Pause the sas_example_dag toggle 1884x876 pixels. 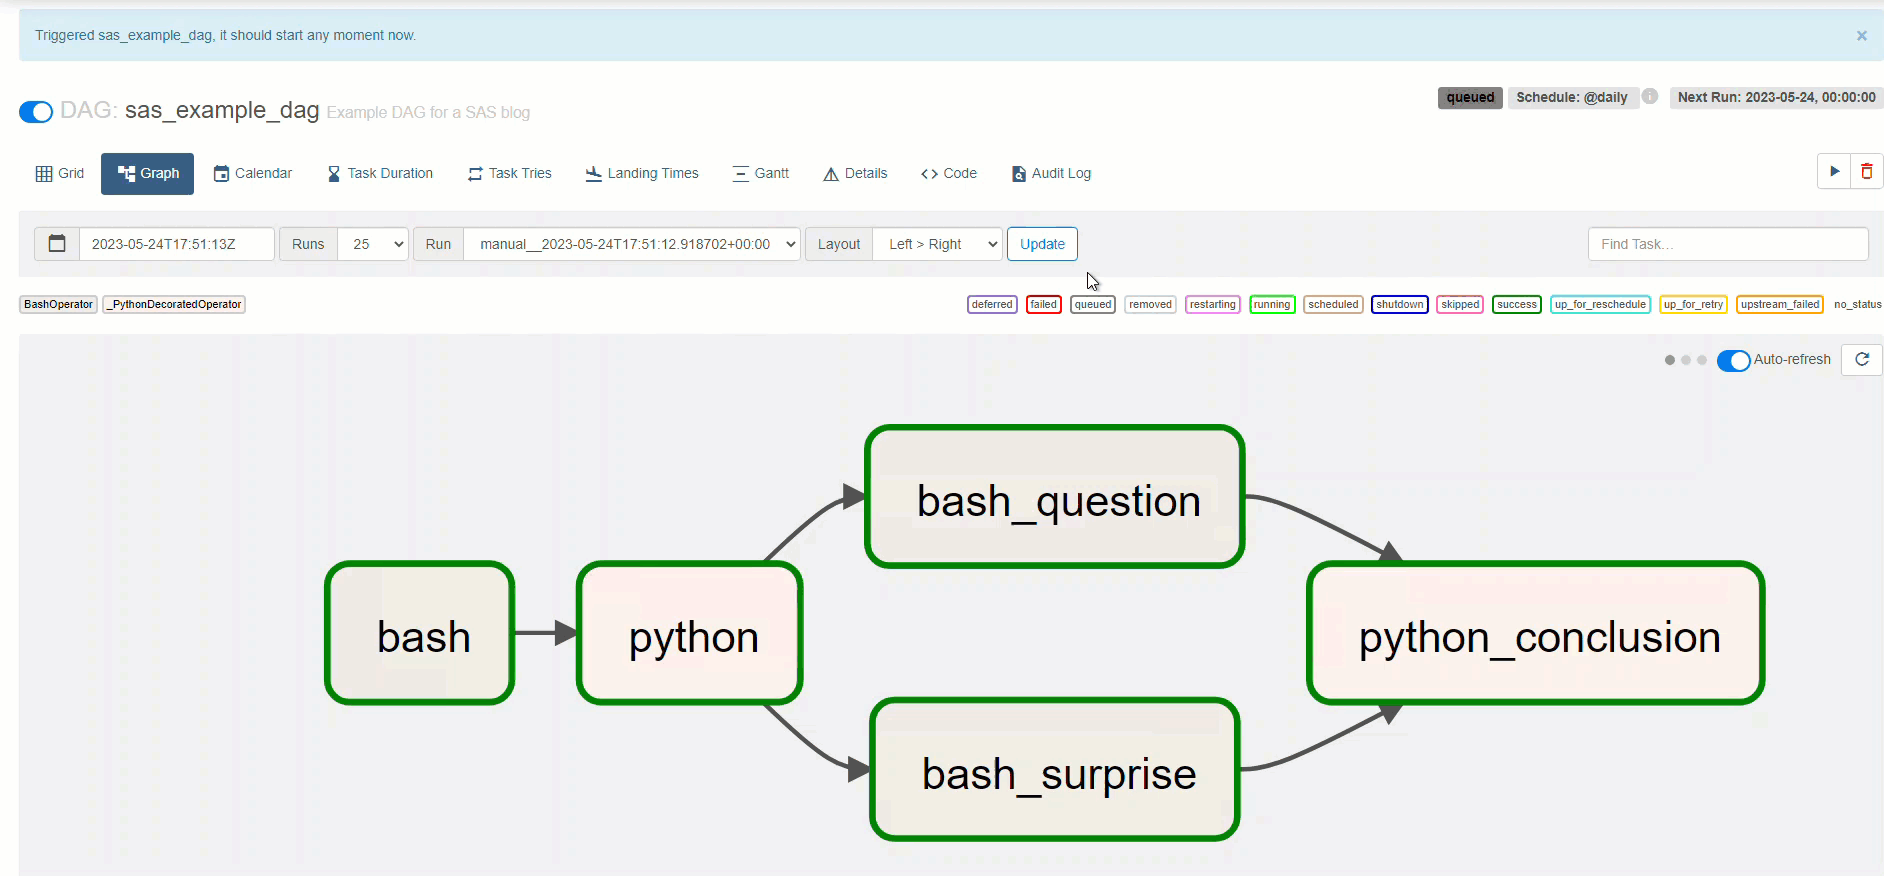pos(36,111)
